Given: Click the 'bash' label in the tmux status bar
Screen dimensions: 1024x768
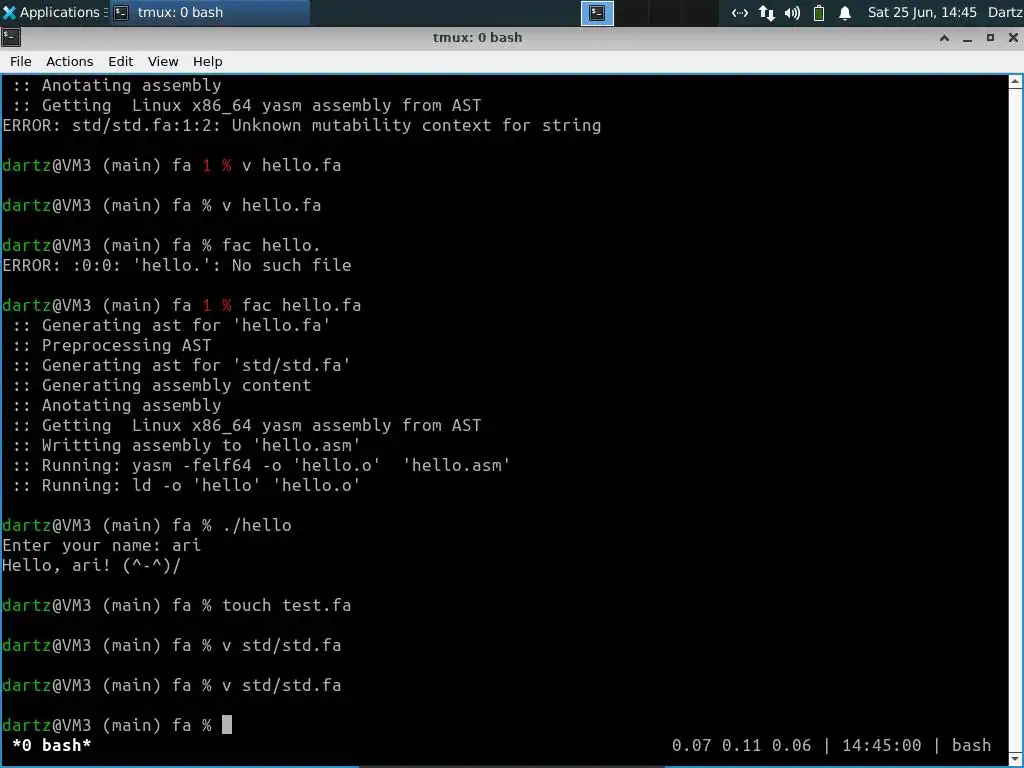Looking at the screenshot, I should (971, 745).
